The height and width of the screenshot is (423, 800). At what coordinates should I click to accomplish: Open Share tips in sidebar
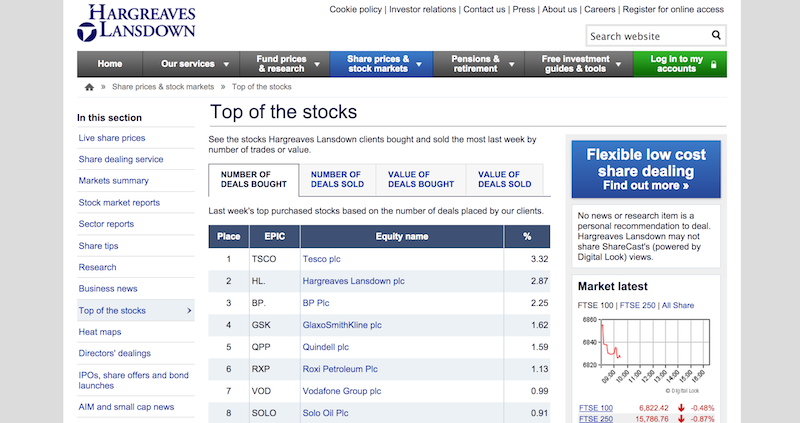tap(98, 246)
